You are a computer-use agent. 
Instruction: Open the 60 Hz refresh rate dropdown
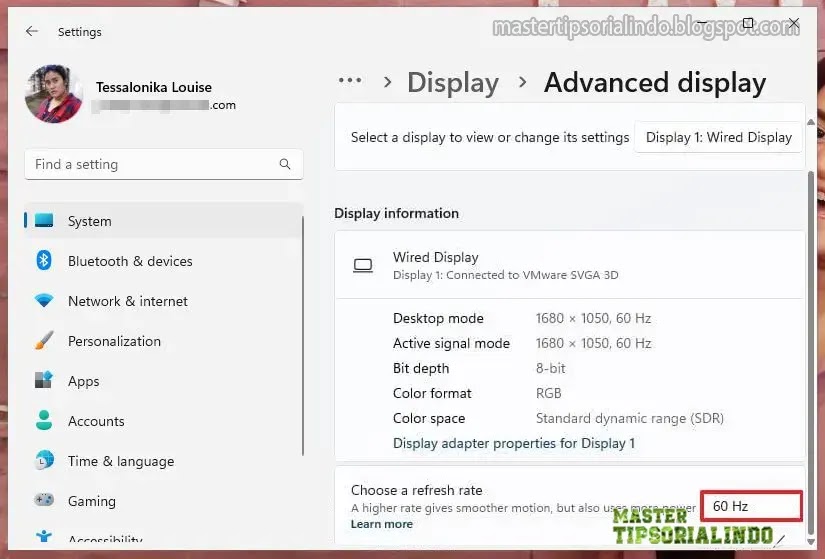[x=751, y=506]
